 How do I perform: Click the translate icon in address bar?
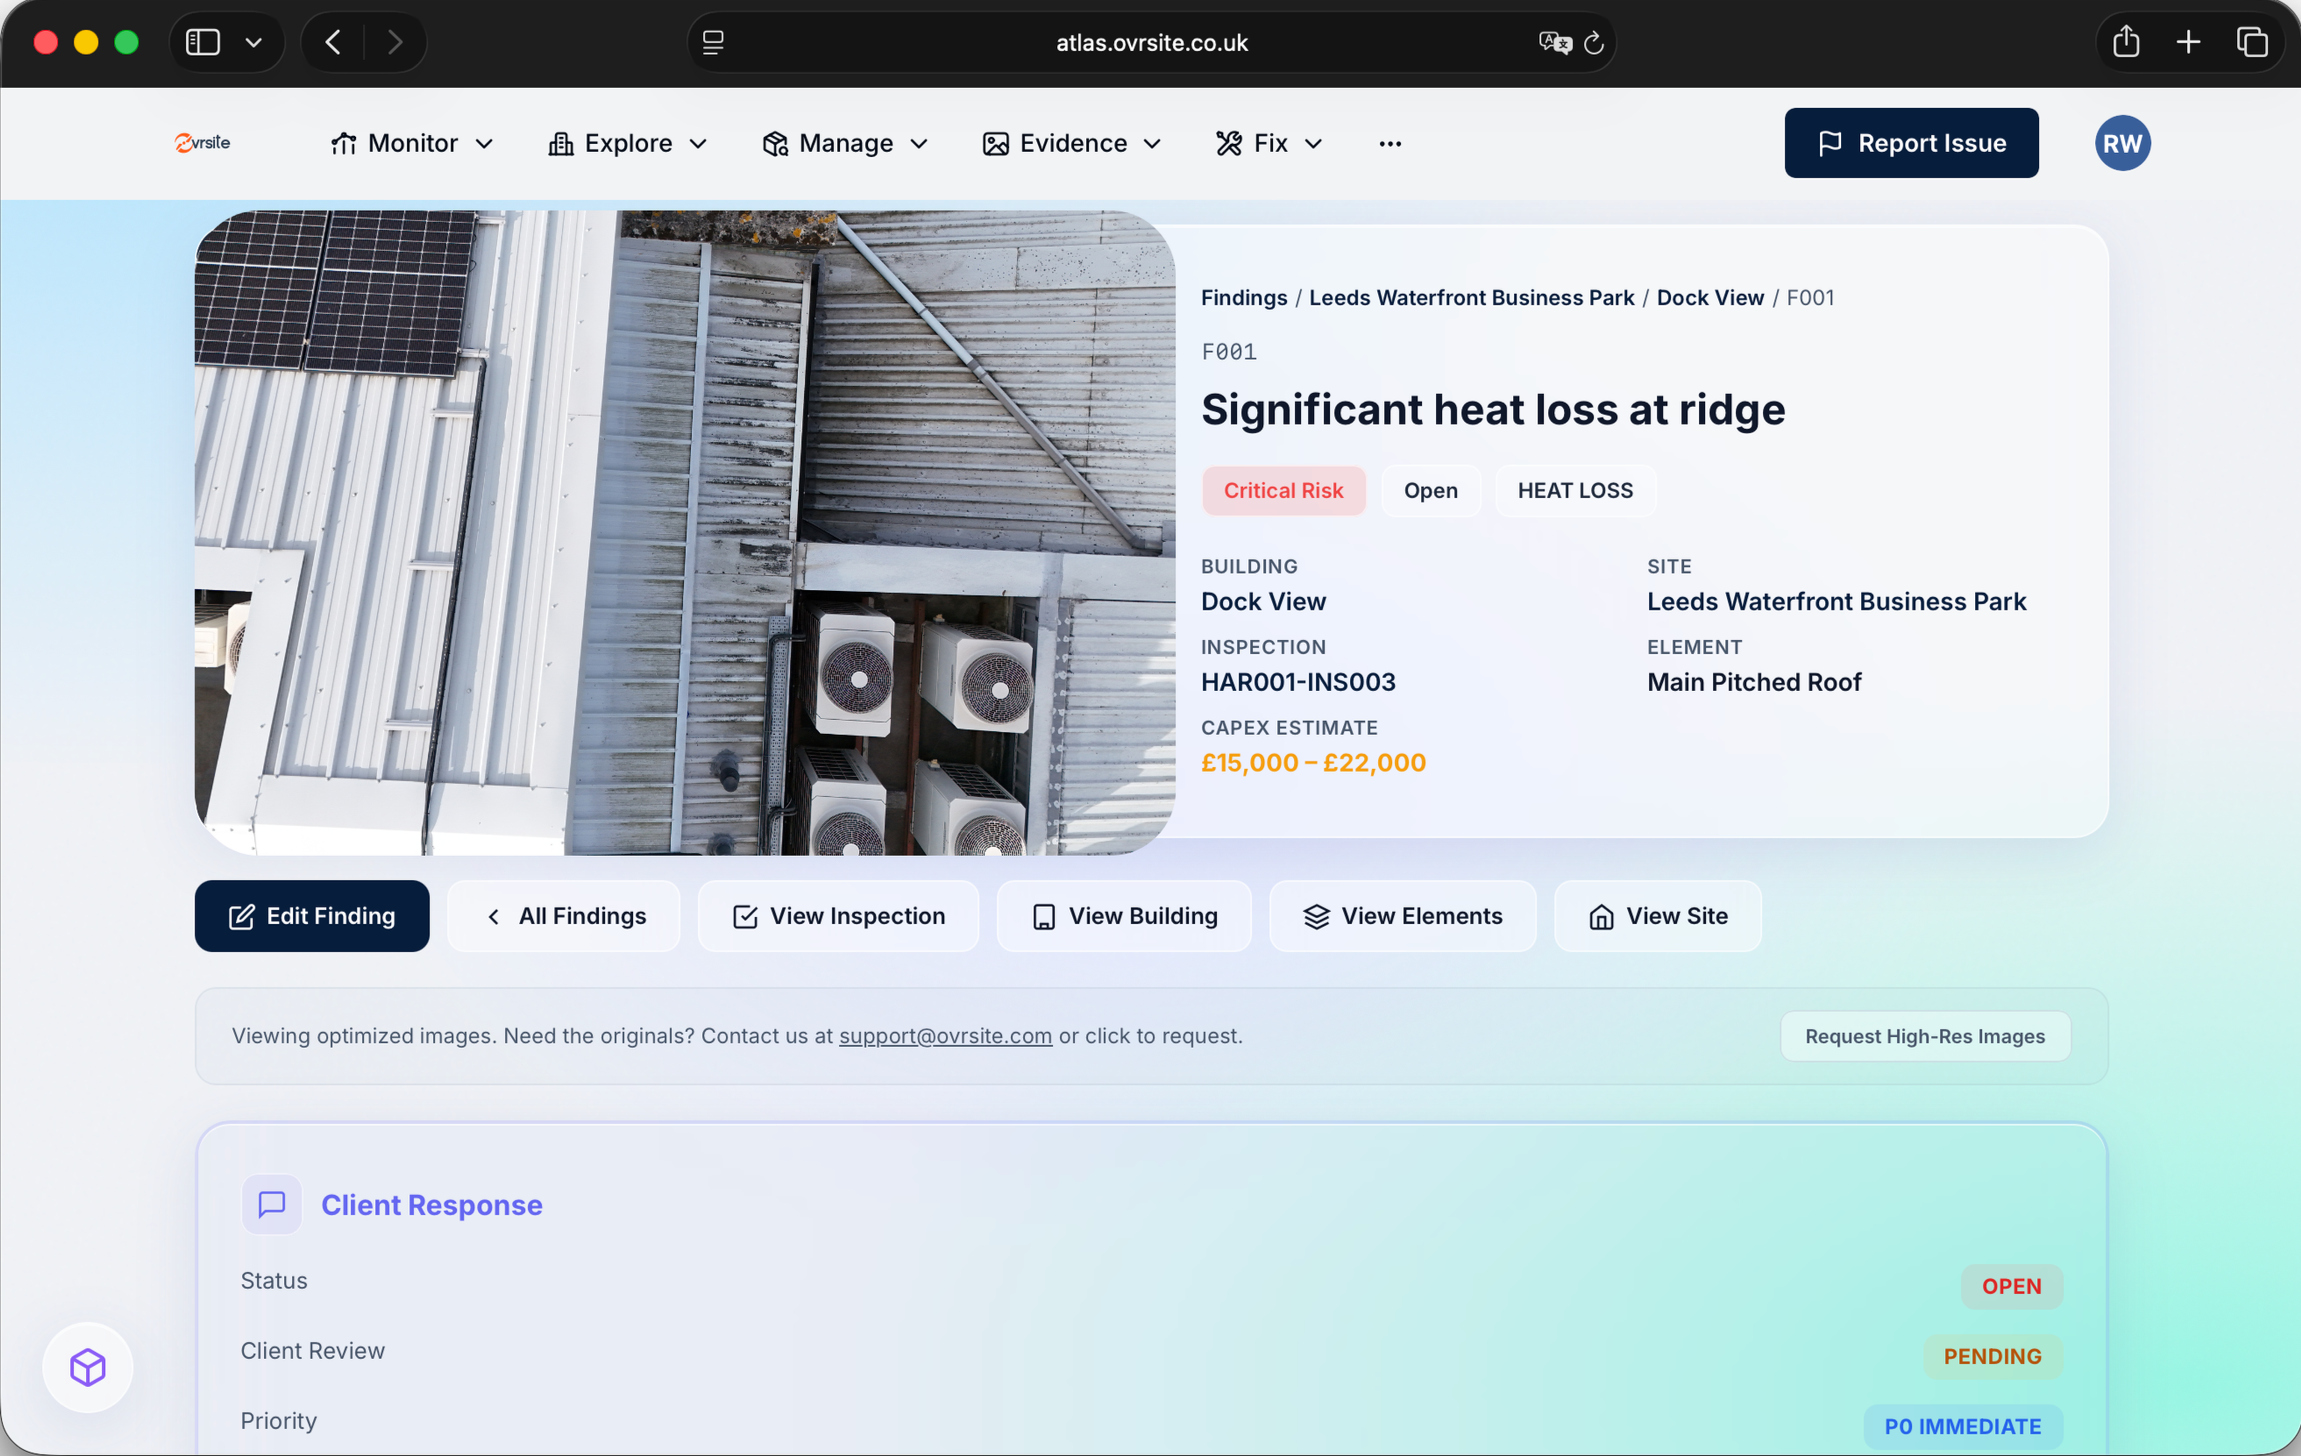[1554, 43]
